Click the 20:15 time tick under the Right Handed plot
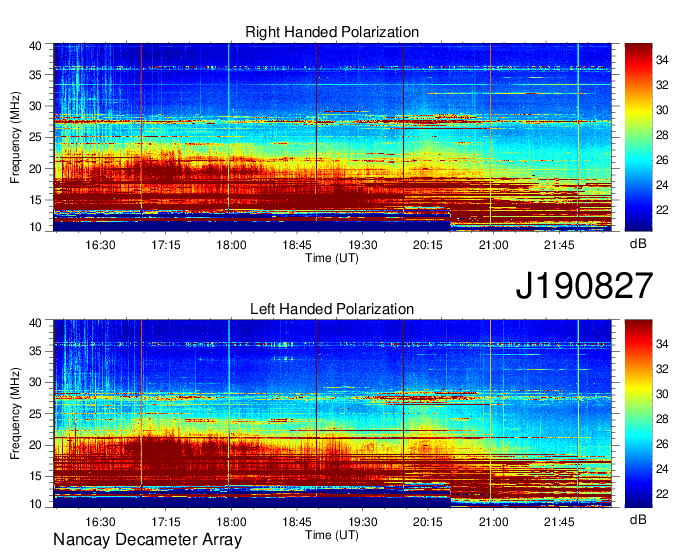Image resolution: width=680 pixels, height=552 pixels. pos(428,245)
